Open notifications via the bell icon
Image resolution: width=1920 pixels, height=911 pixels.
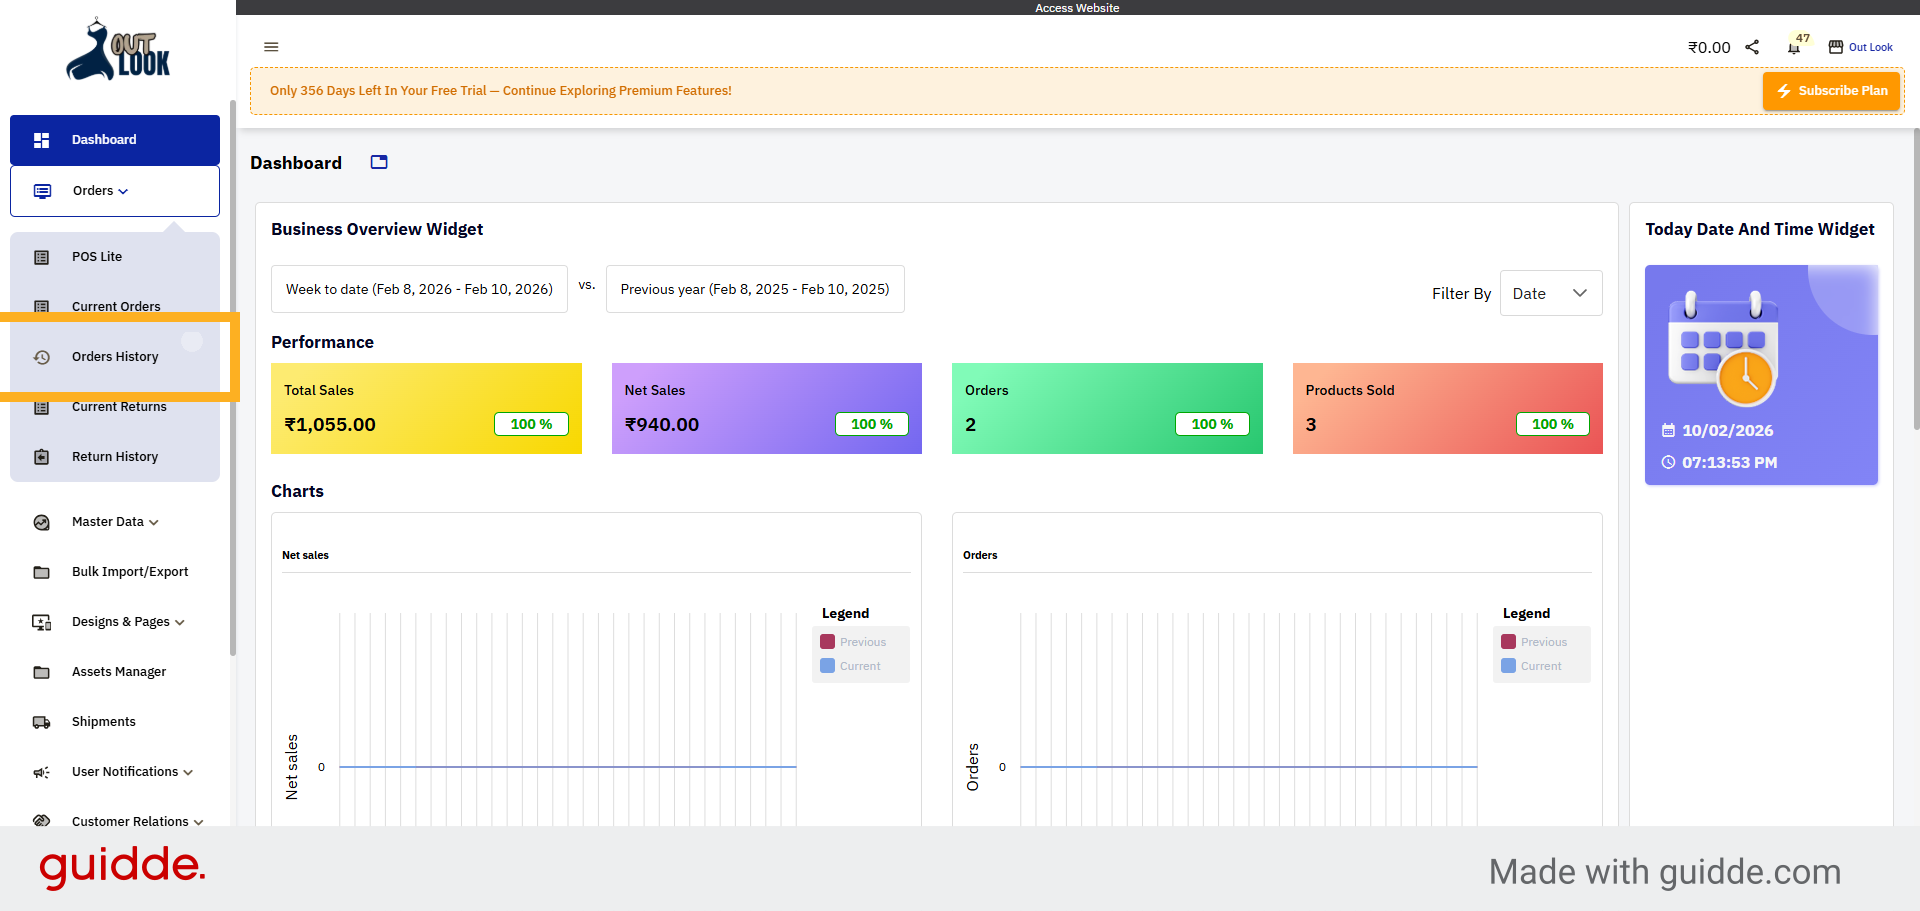[x=1793, y=46]
